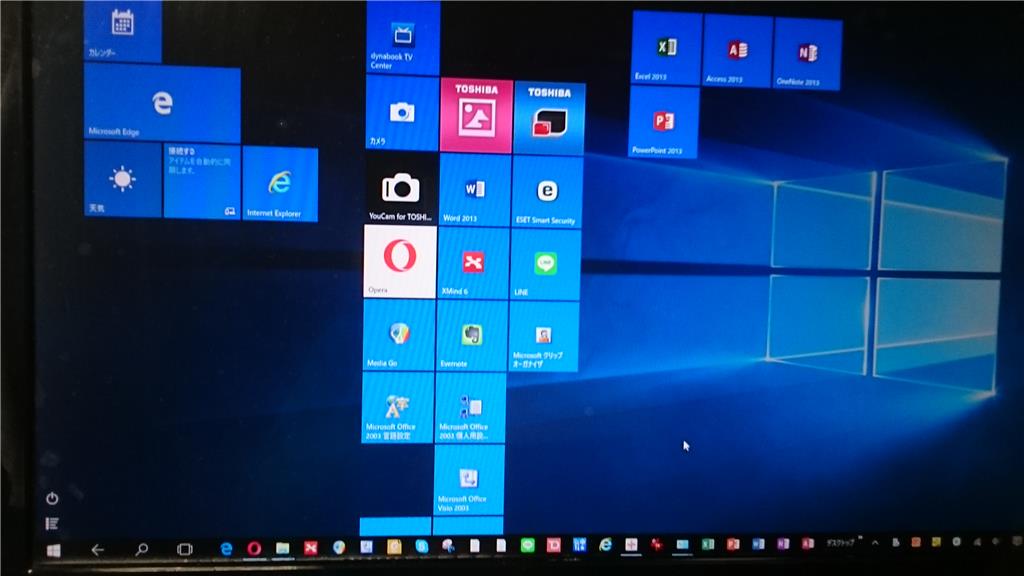The image size is (1024, 576).
Task: Click Excel icon on the taskbar
Action: (x=707, y=544)
